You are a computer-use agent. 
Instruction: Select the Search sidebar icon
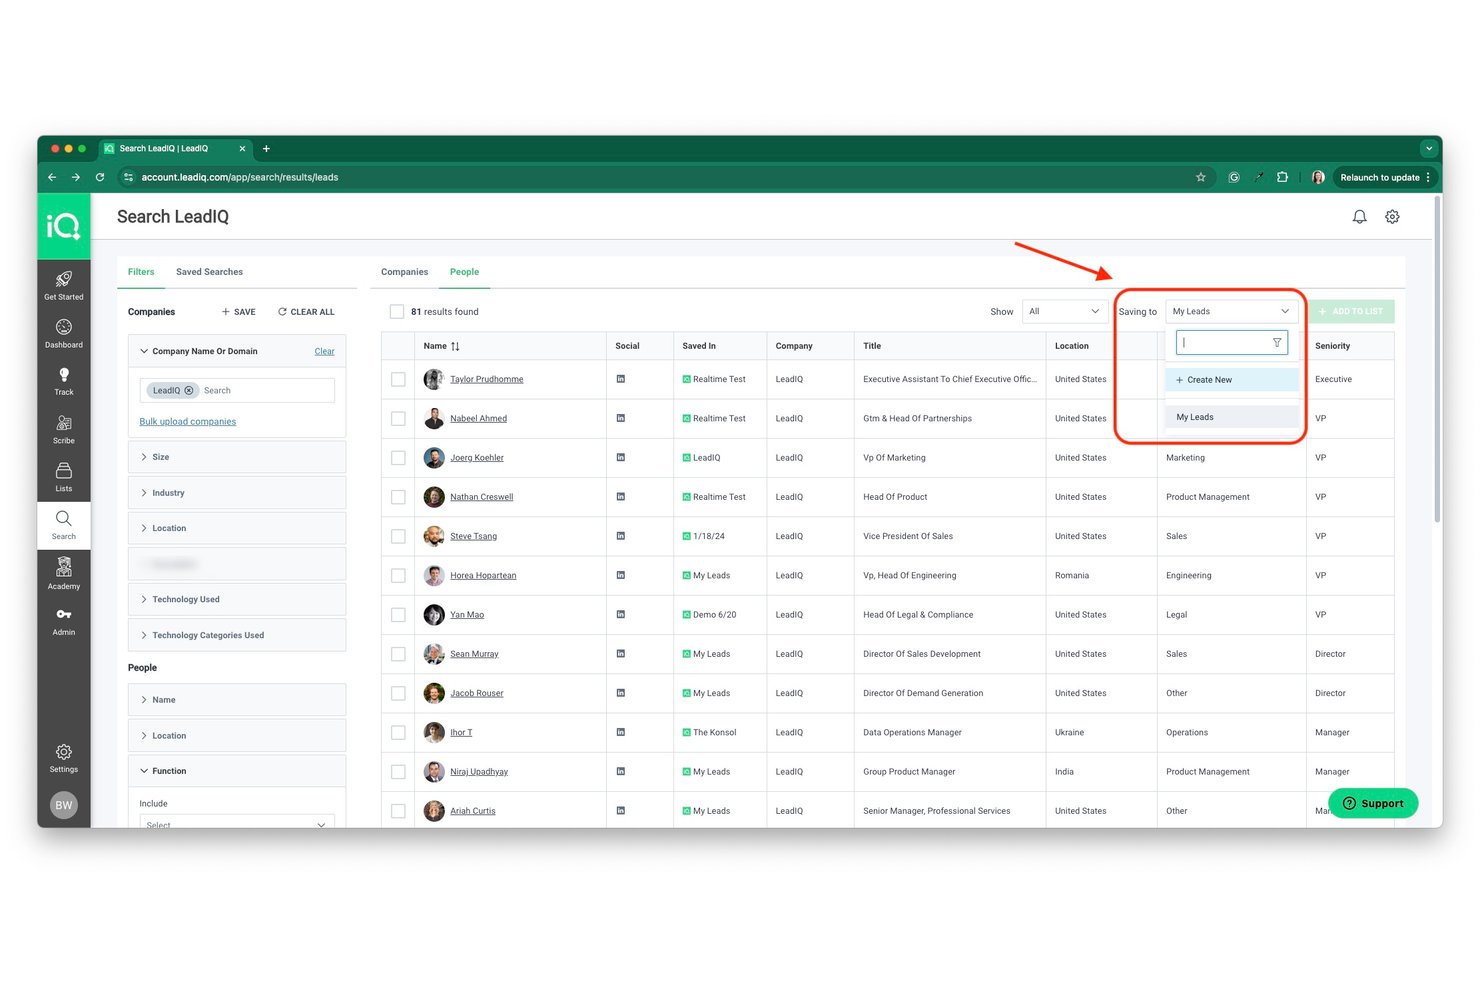click(63, 525)
